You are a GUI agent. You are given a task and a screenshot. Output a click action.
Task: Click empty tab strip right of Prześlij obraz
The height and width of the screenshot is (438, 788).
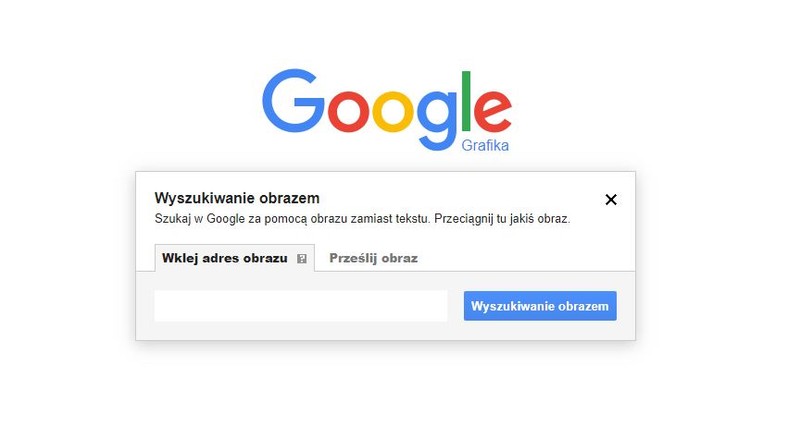(x=530, y=258)
